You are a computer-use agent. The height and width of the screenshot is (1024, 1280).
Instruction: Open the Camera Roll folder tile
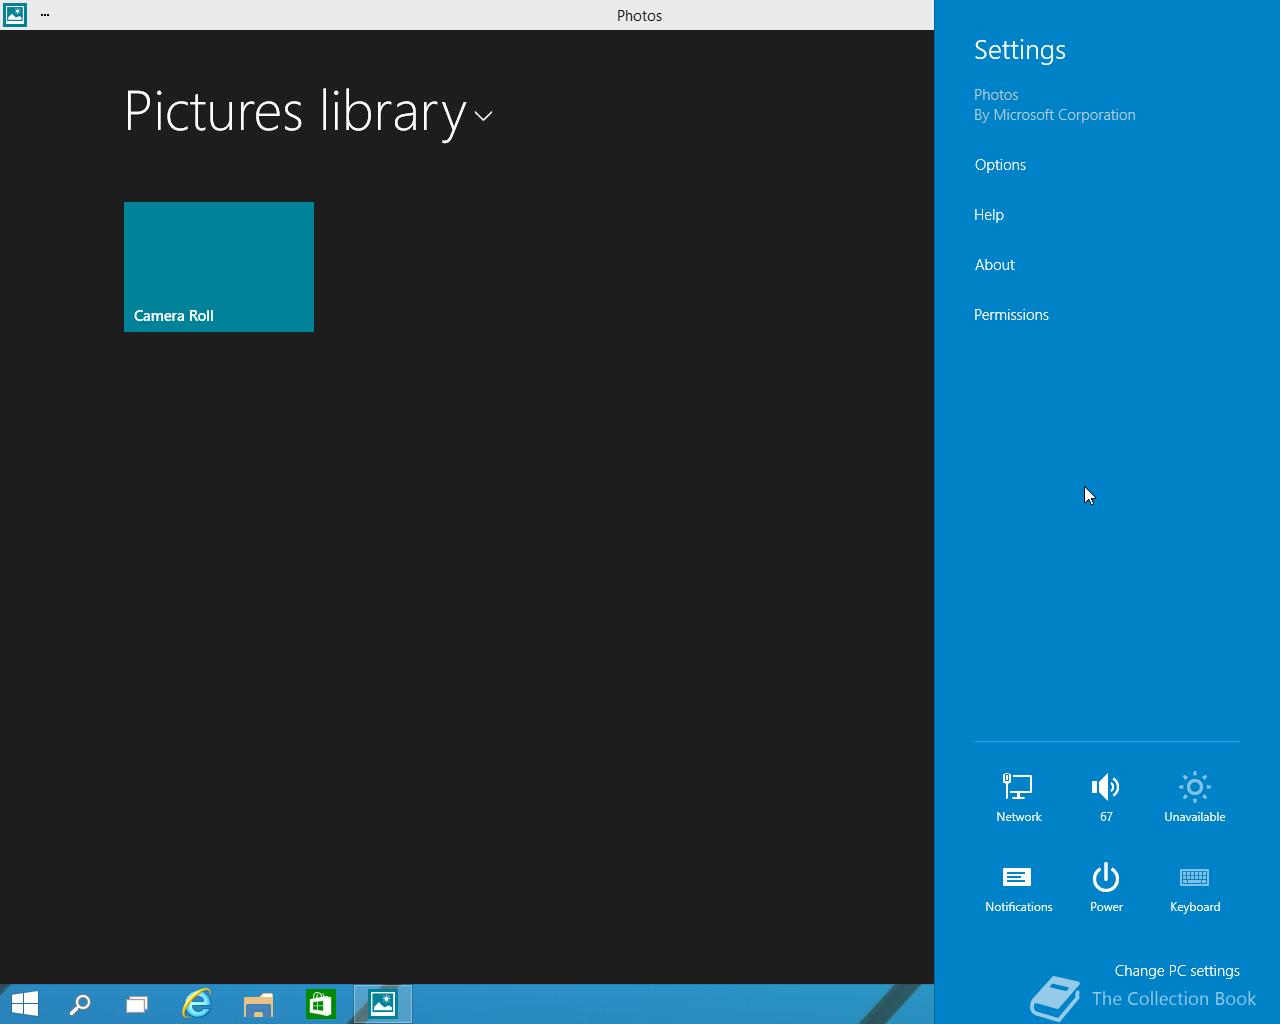(219, 267)
